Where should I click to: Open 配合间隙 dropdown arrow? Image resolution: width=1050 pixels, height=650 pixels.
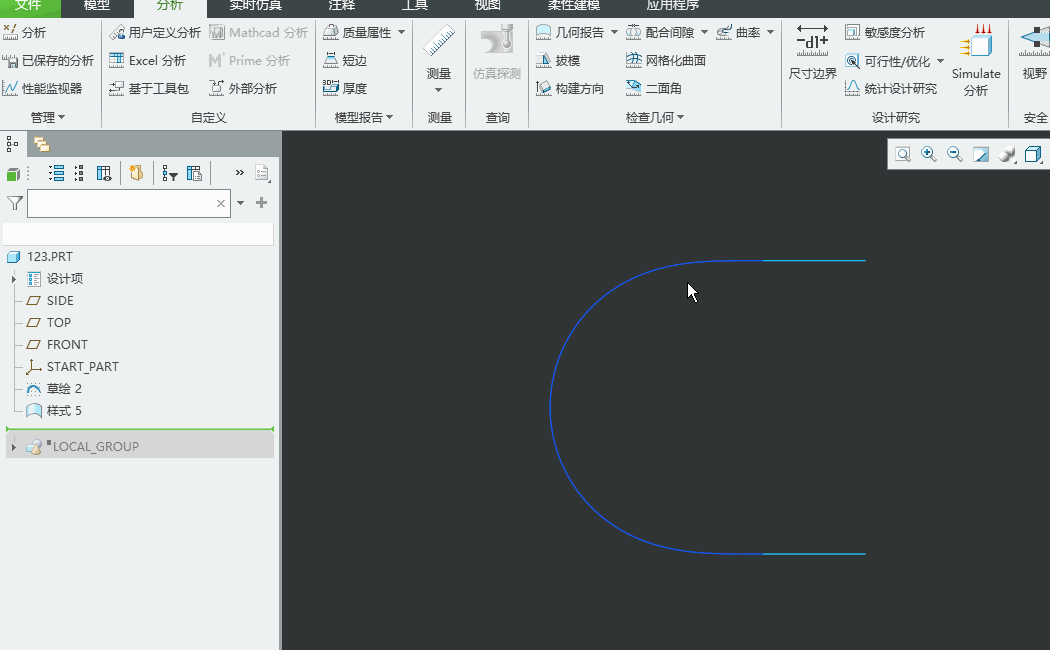pyautogui.click(x=704, y=32)
